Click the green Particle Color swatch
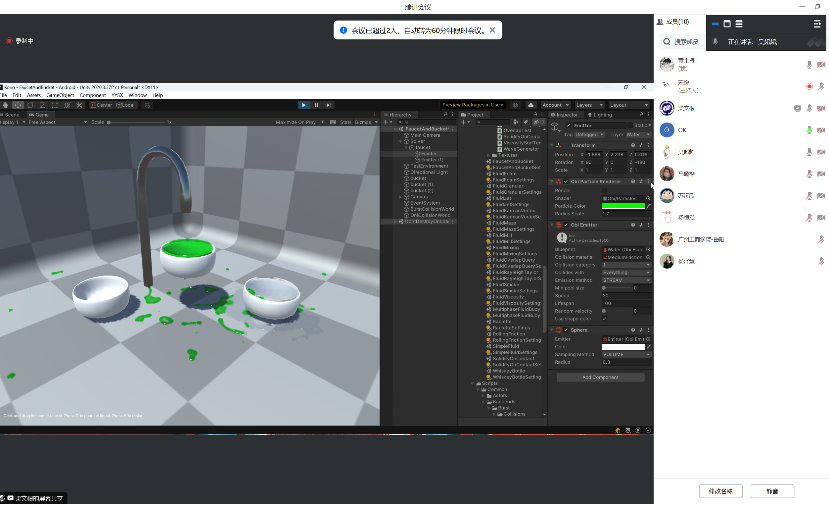Screen dimensions: 829x505 (622, 206)
